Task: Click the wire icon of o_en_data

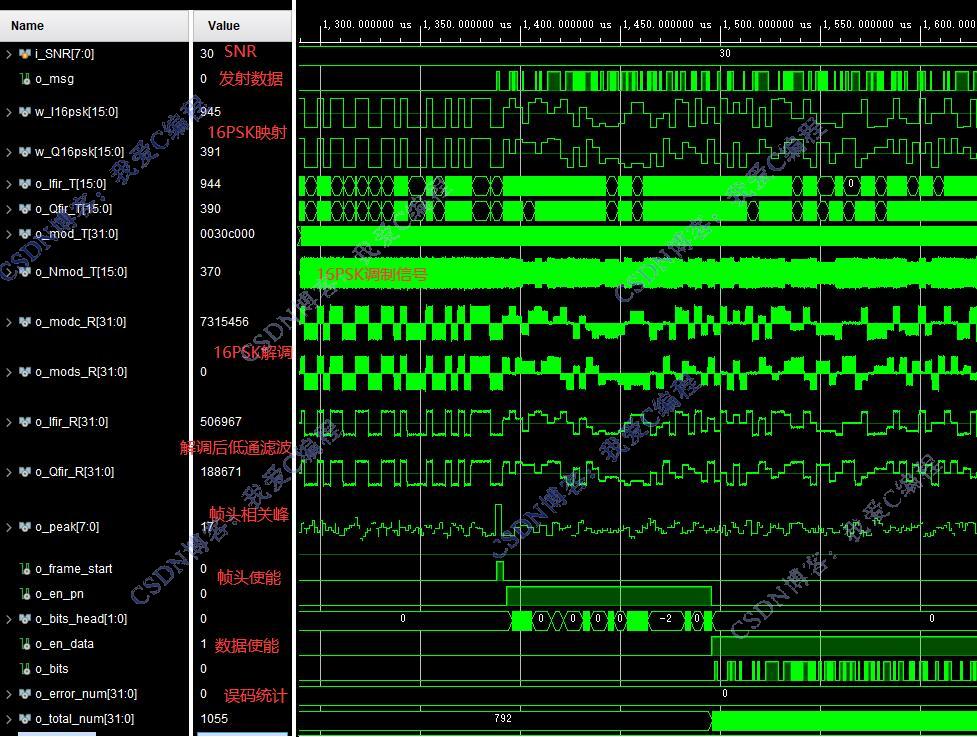Action: [25, 644]
